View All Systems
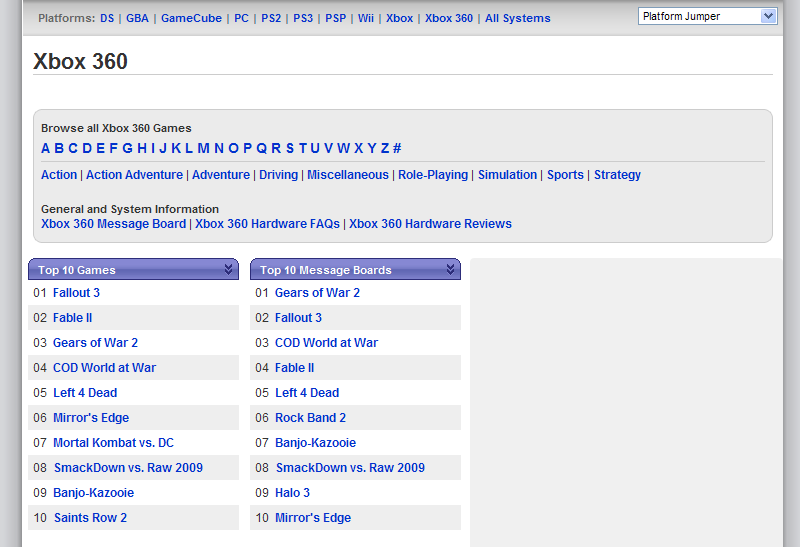The height and width of the screenshot is (547, 800). [x=518, y=18]
